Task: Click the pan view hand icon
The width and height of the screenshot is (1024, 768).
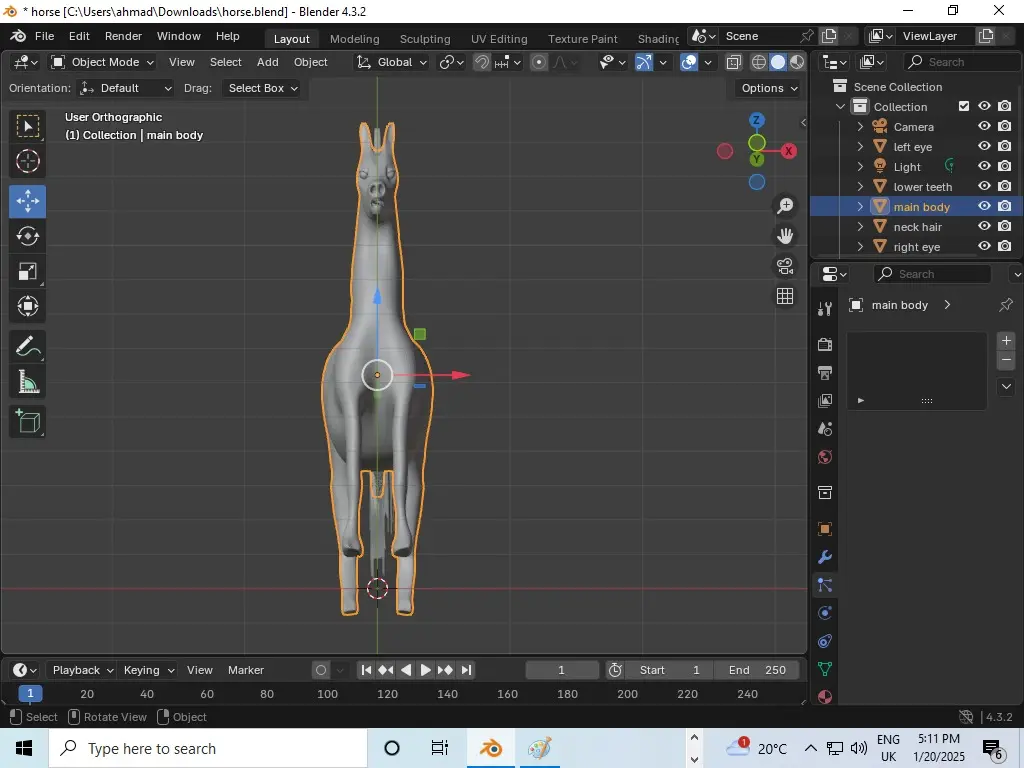Action: click(x=785, y=236)
